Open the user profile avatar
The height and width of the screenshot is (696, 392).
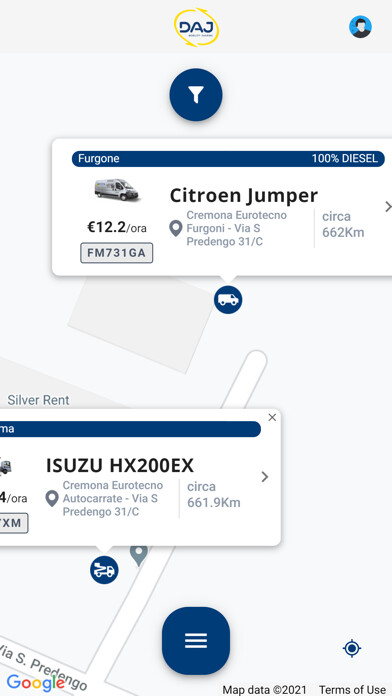tap(360, 27)
